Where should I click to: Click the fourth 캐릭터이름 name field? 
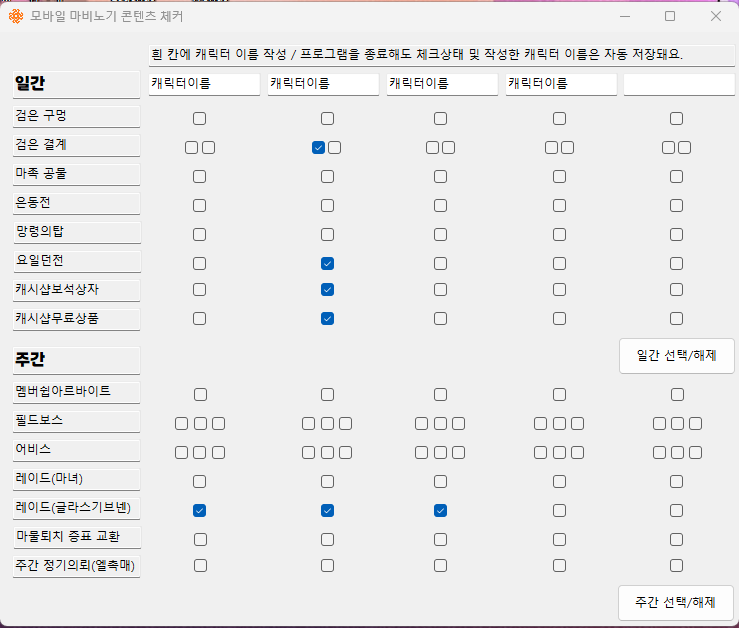tap(561, 84)
